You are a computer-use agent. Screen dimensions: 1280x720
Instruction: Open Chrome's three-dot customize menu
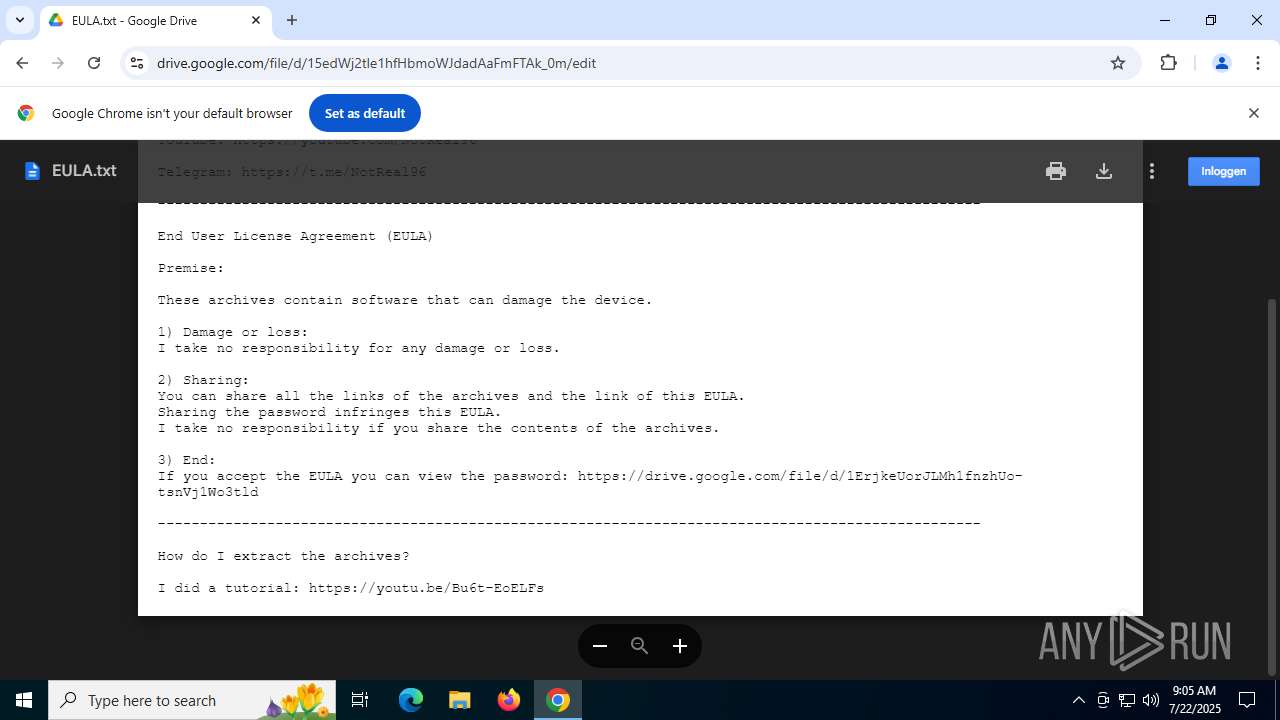(x=1257, y=63)
